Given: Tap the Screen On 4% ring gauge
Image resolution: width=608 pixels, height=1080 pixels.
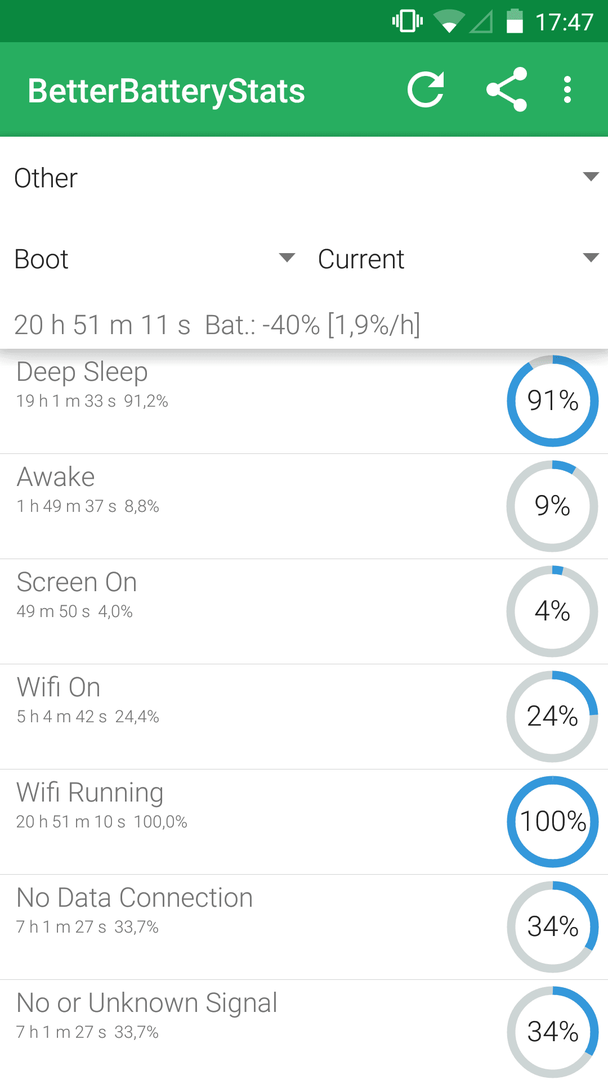Looking at the screenshot, I should (x=552, y=612).
